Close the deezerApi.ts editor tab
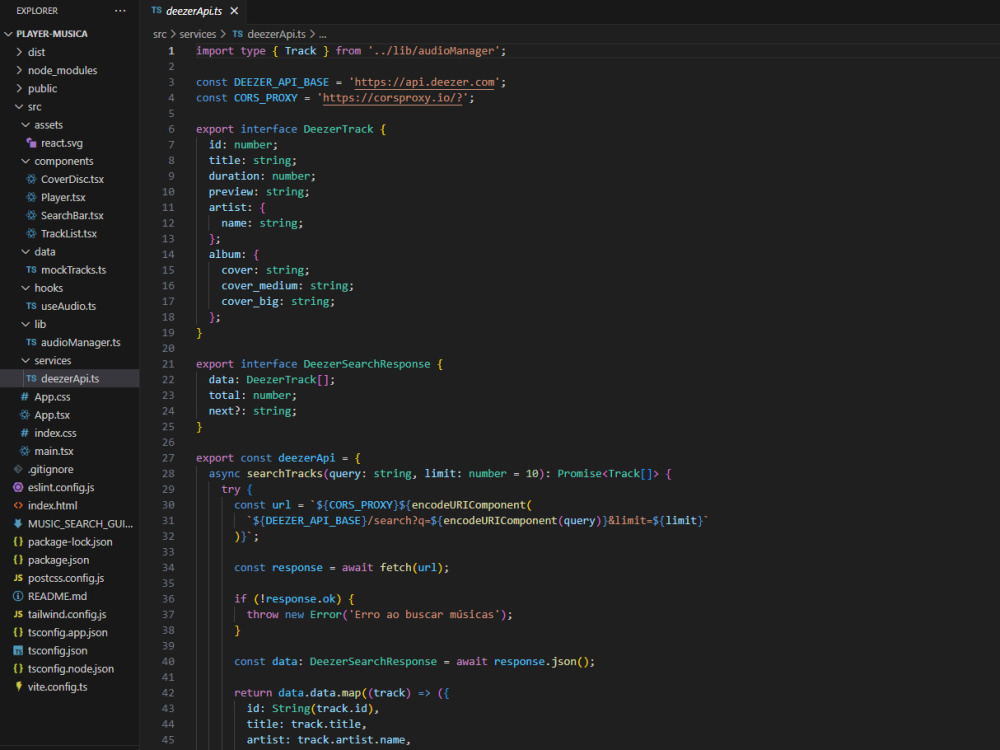This screenshot has width=1000, height=750. [234, 11]
